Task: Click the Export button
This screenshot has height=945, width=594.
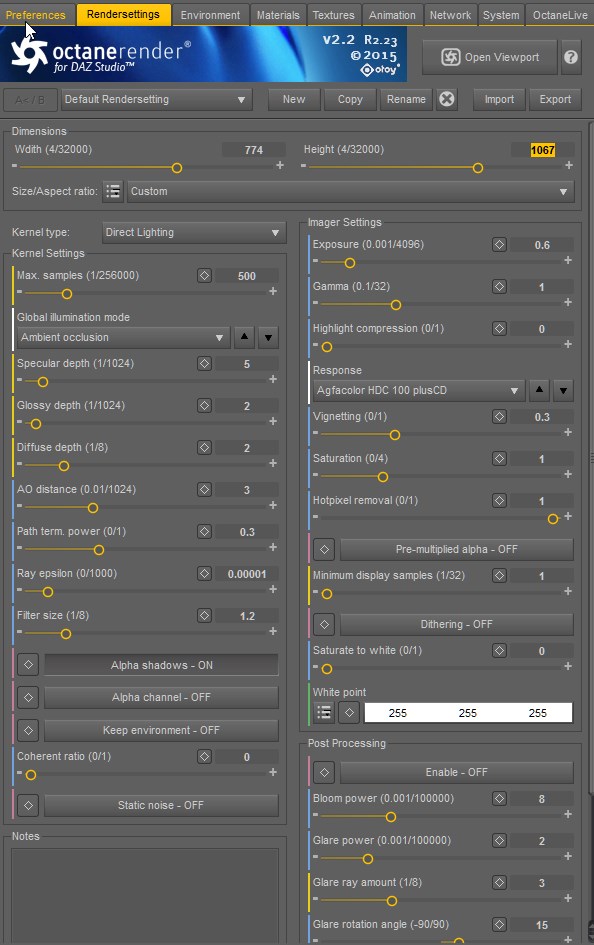Action: tap(555, 99)
